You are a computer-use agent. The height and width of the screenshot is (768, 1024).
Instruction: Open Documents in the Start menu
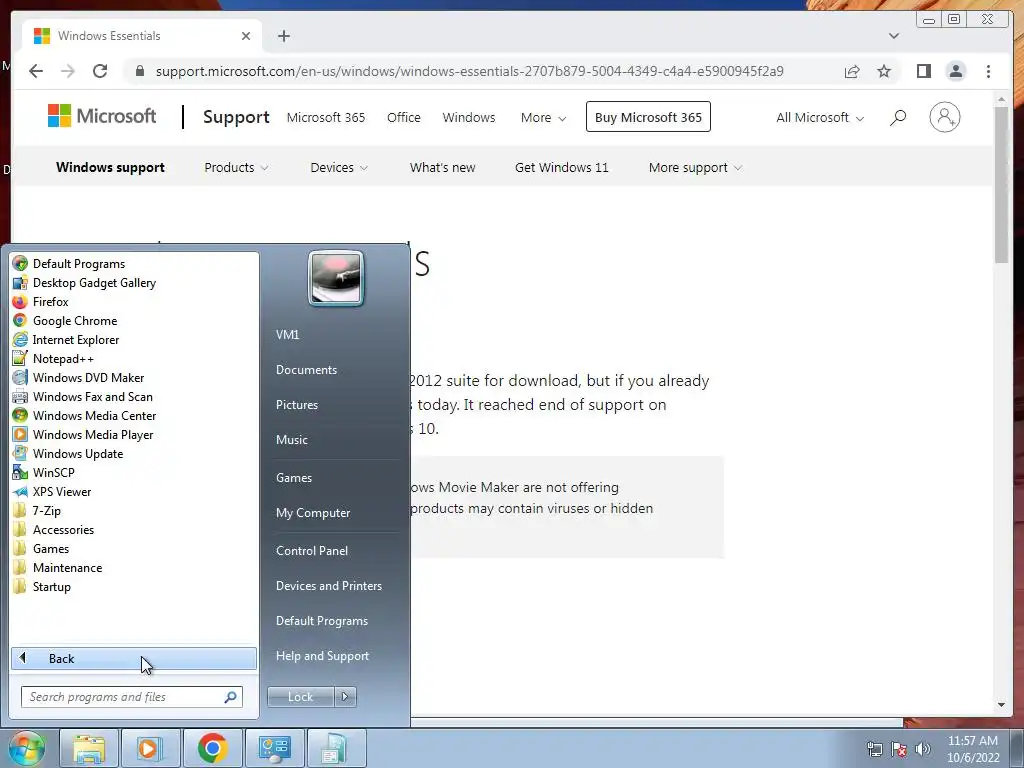(306, 370)
